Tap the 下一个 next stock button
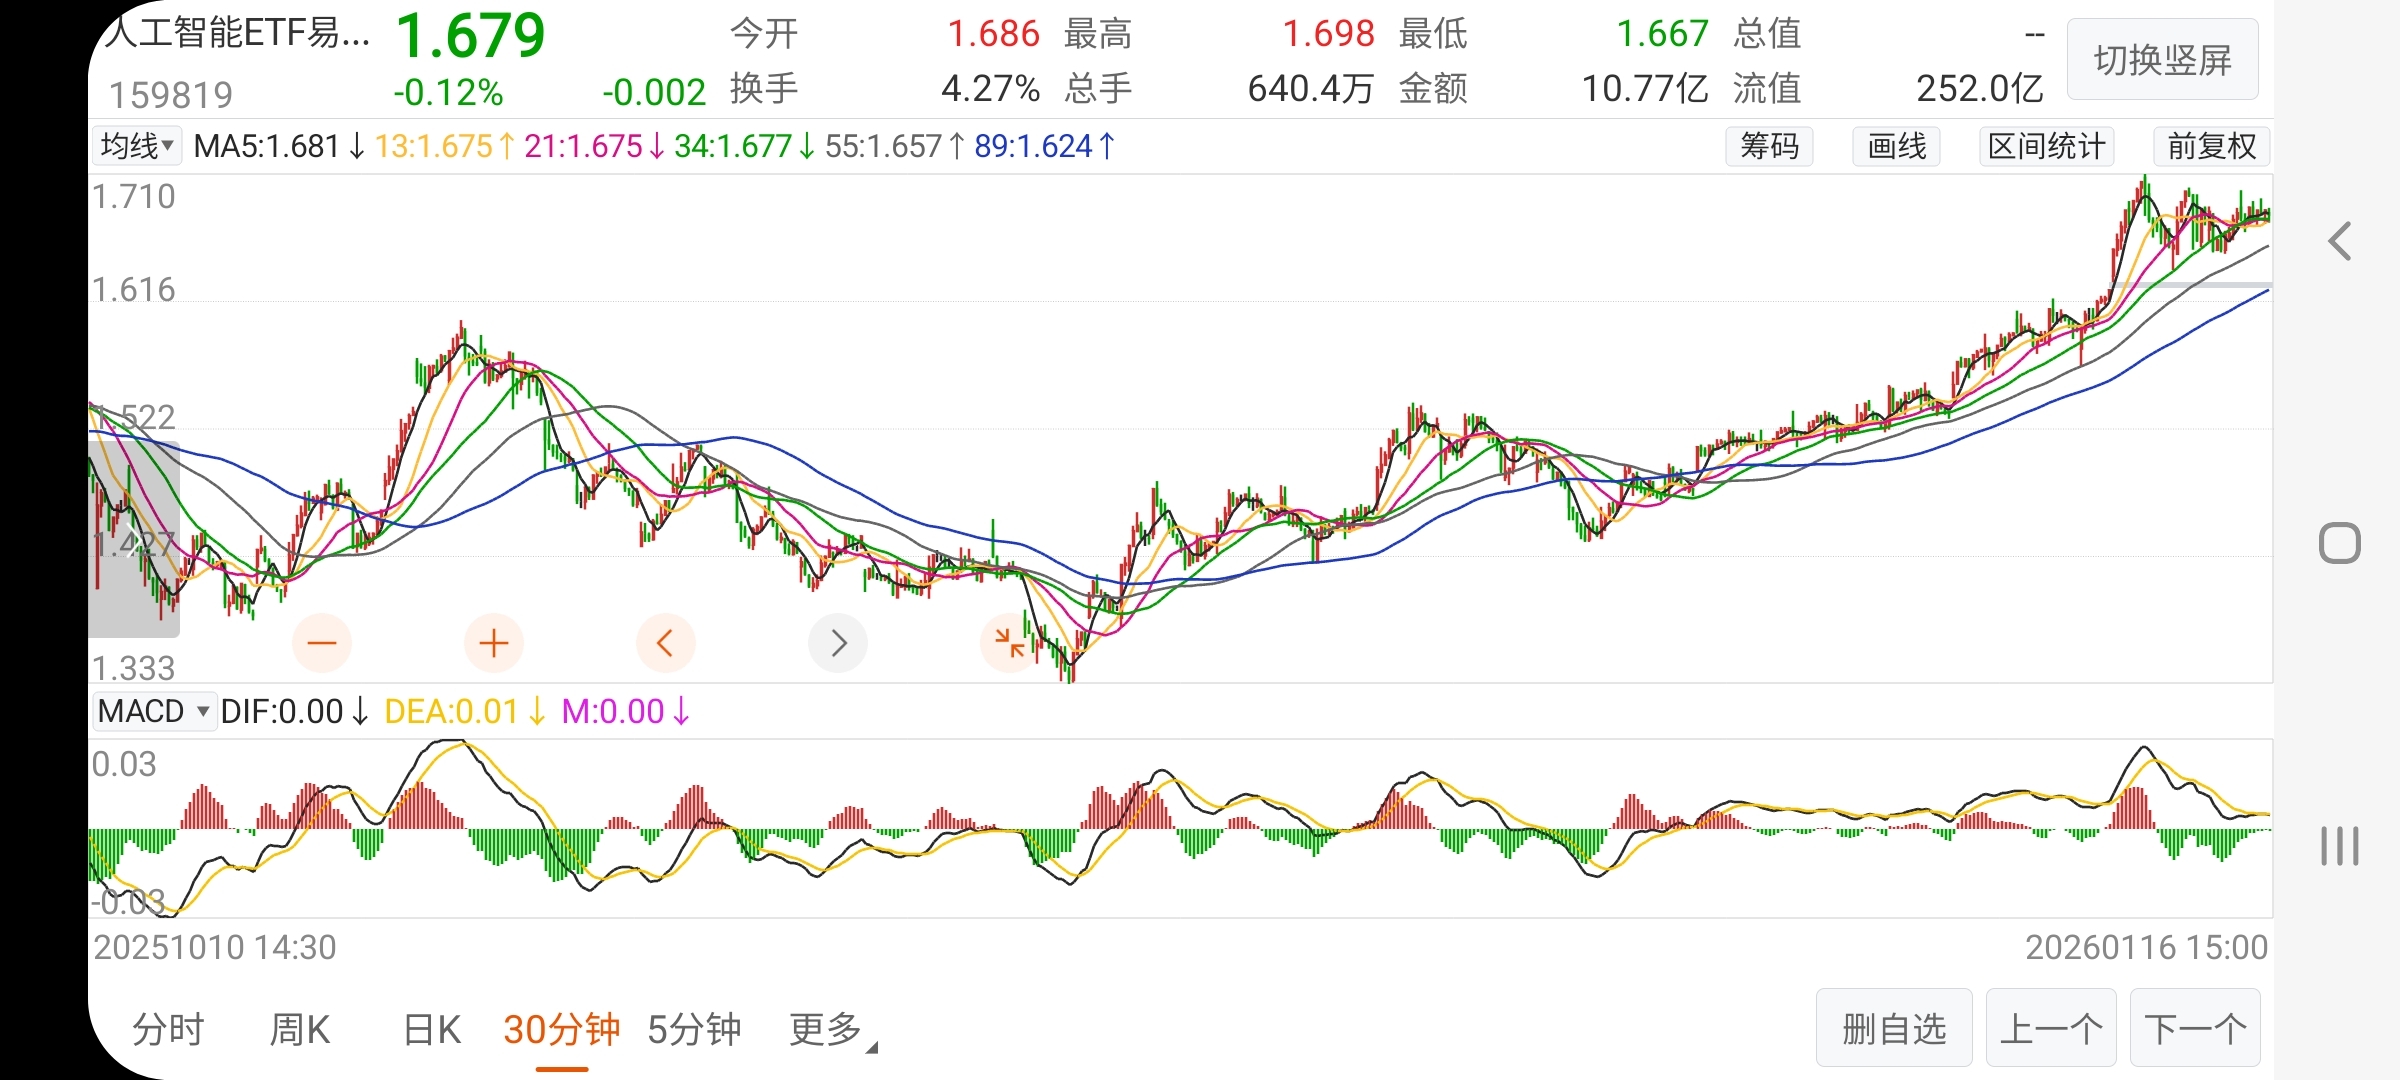2400x1080 pixels. [x=2195, y=1028]
